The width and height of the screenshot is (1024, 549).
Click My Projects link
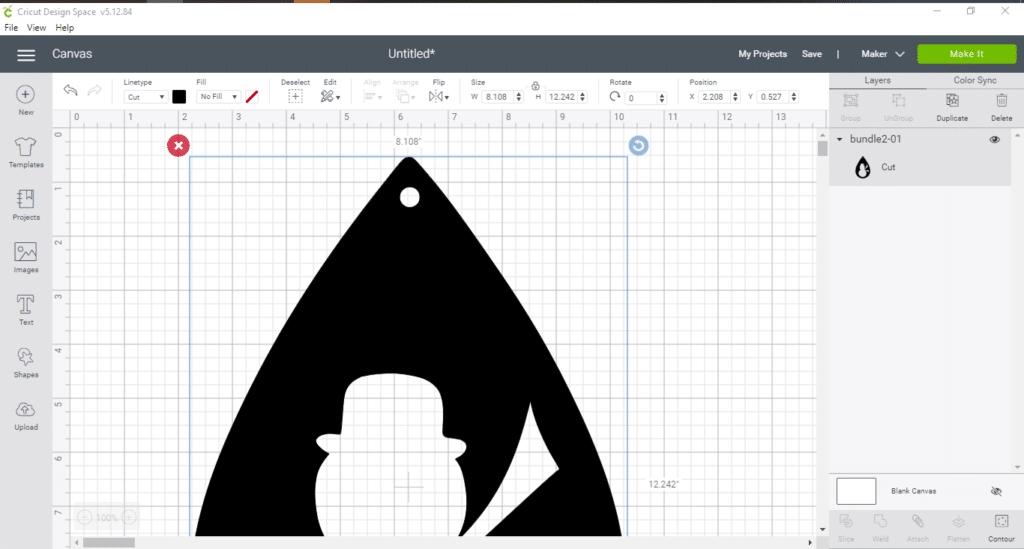coord(762,54)
